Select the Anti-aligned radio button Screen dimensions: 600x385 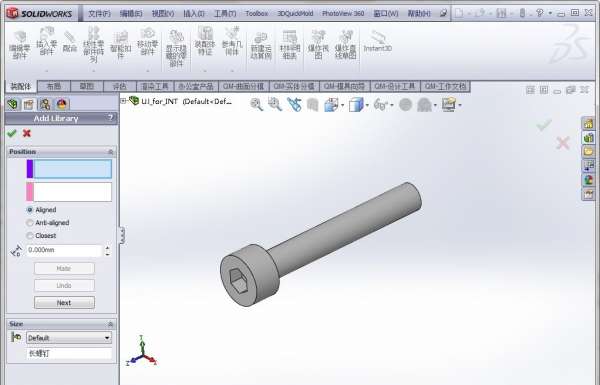[x=30, y=223]
